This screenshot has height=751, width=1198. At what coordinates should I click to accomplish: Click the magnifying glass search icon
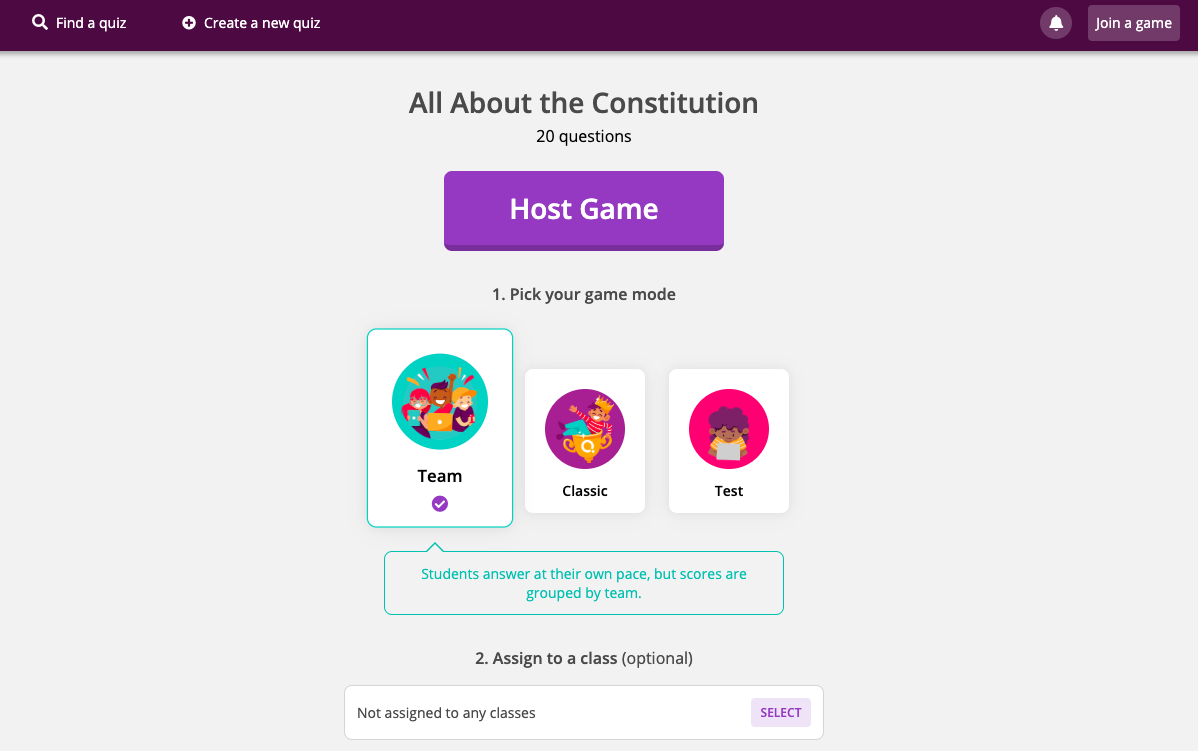click(40, 22)
